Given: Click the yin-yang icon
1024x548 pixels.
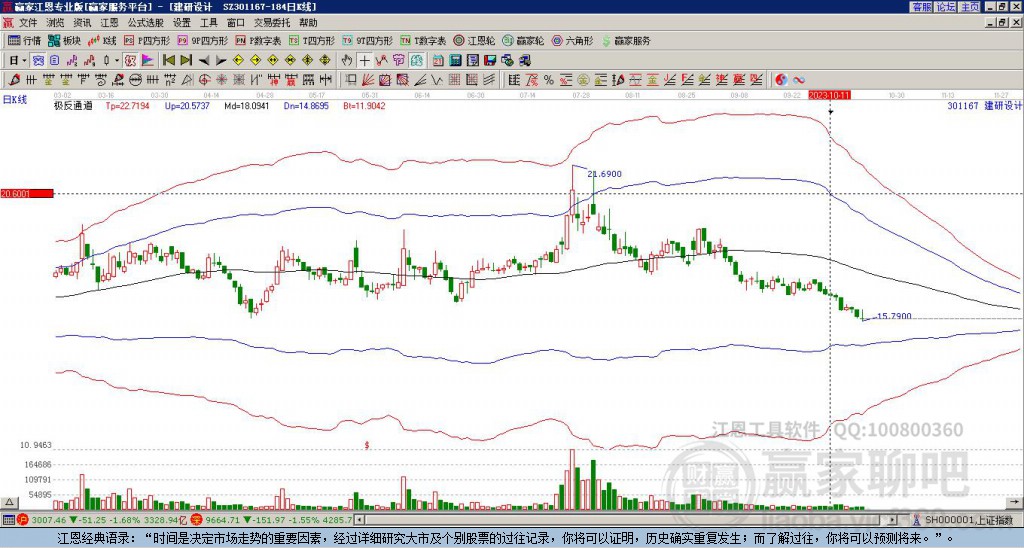Looking at the screenshot, I should [781, 80].
